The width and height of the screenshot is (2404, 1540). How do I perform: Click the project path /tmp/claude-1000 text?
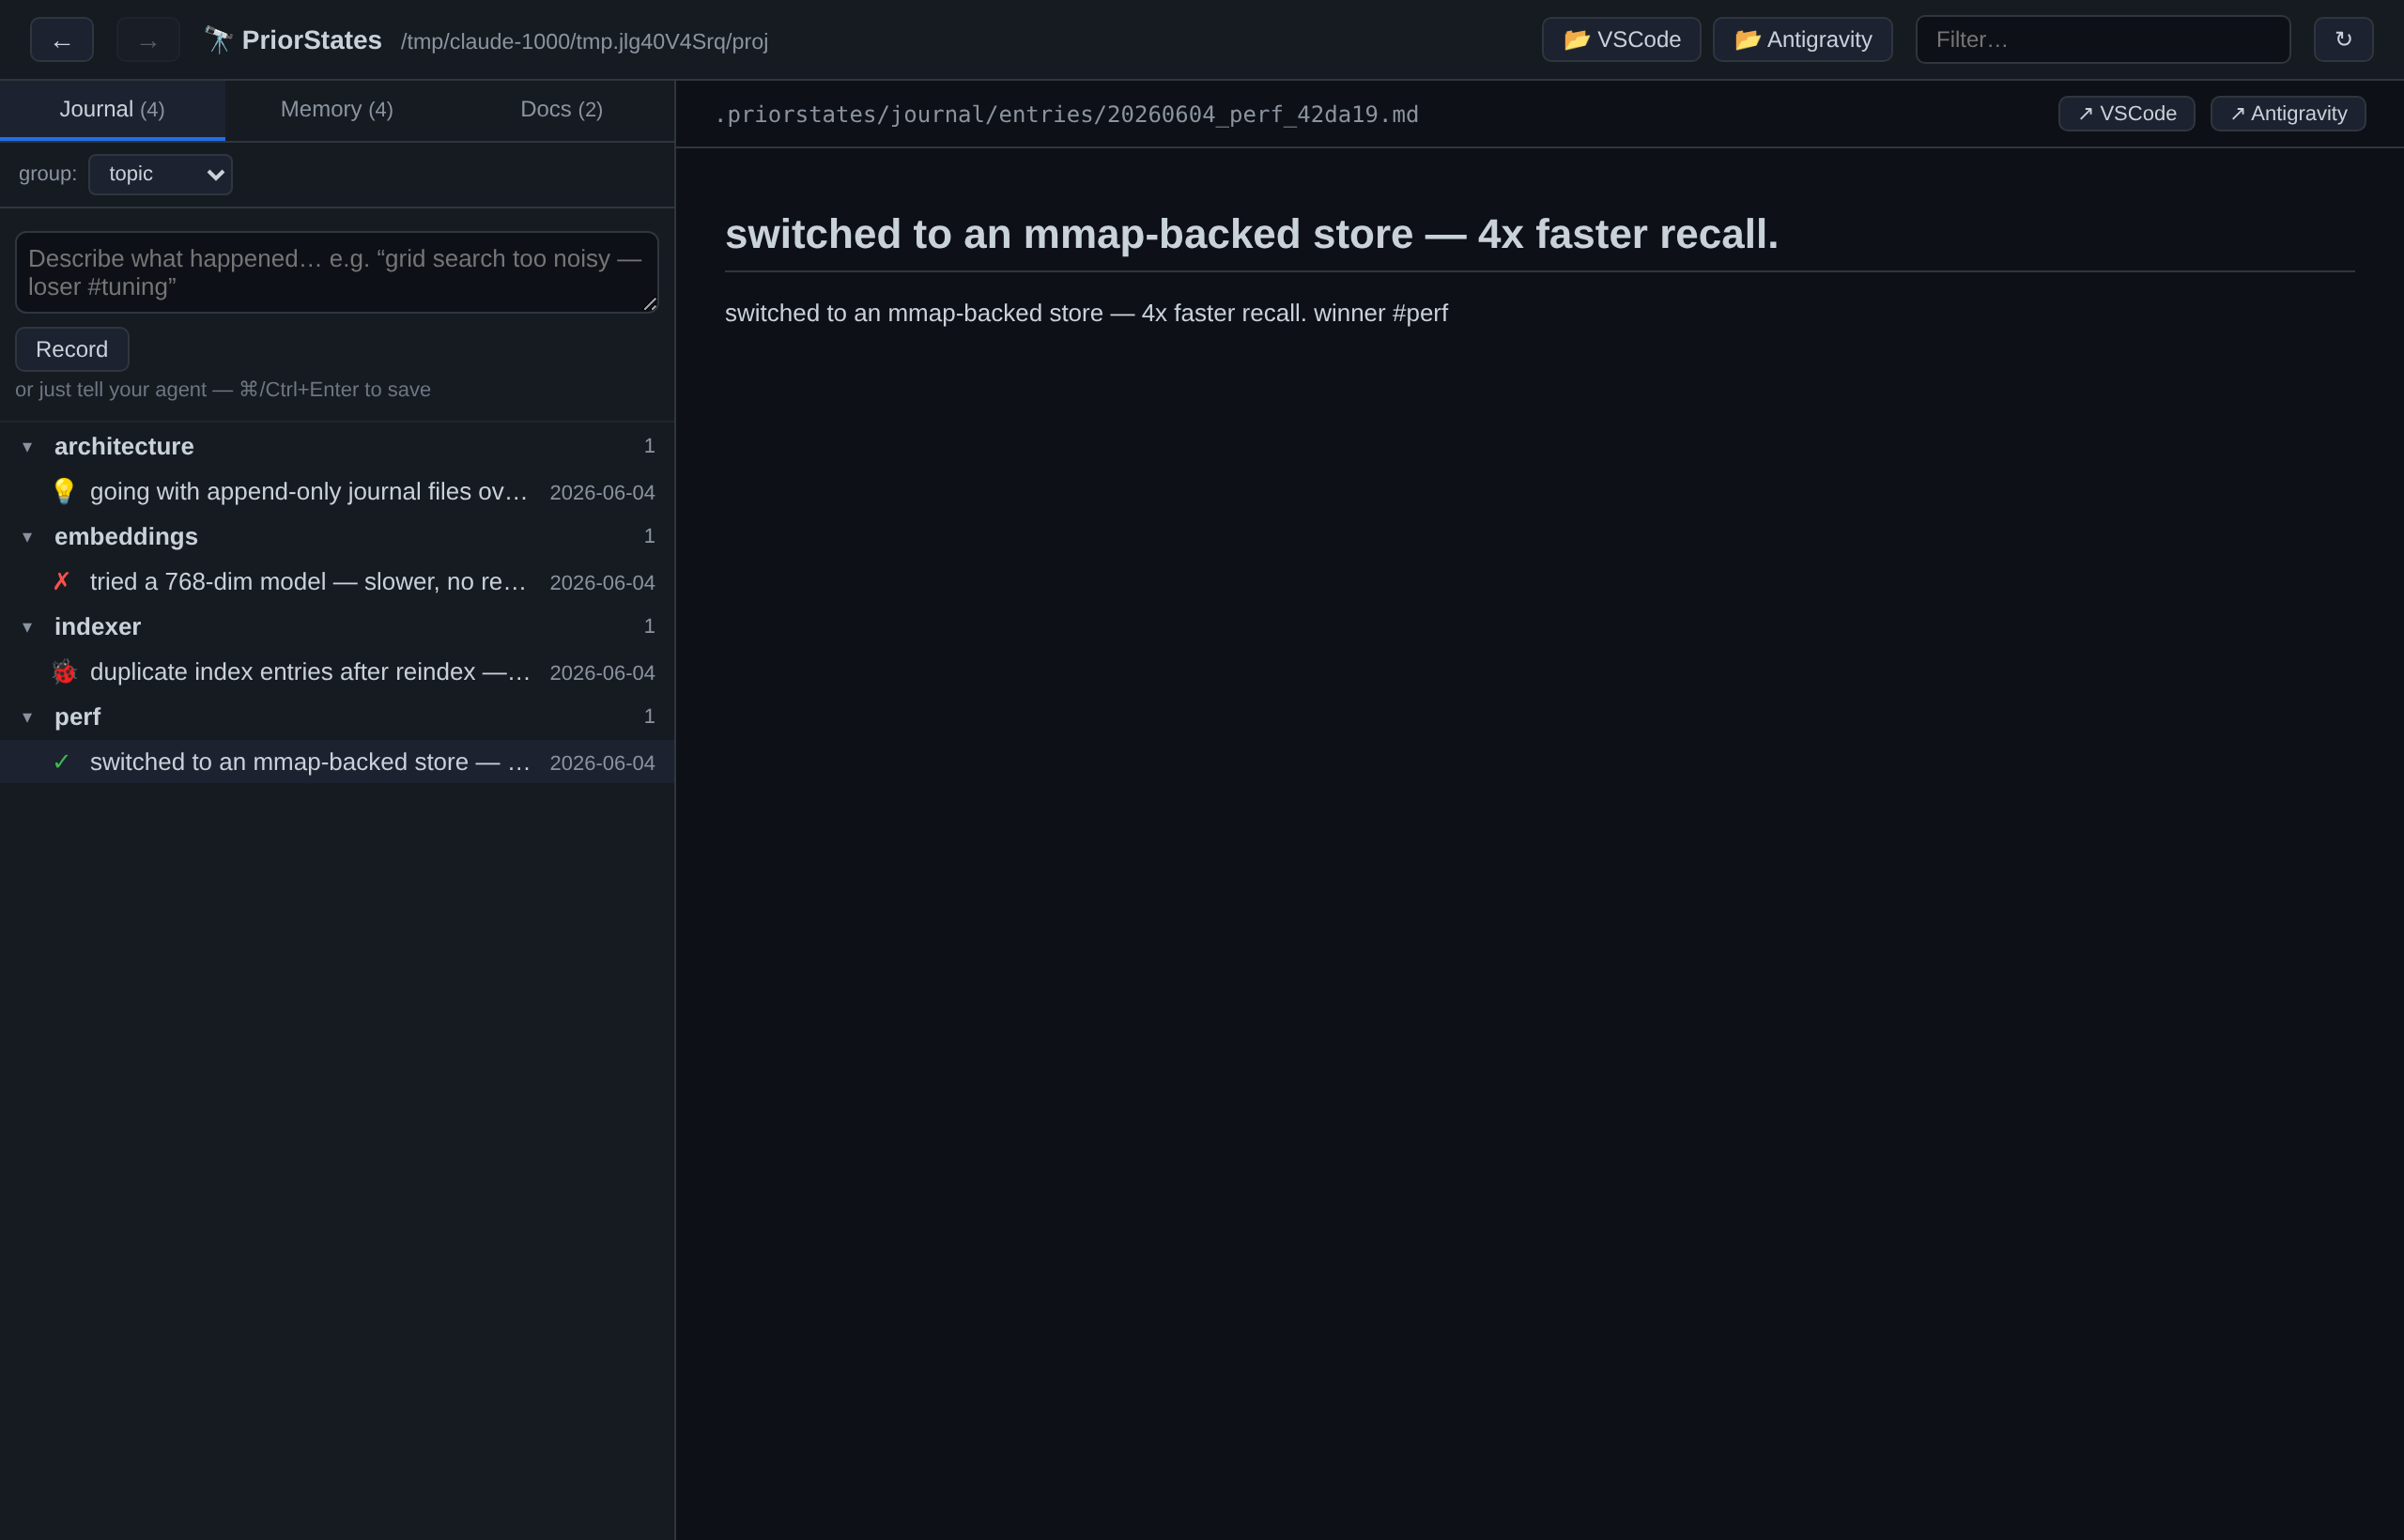(584, 41)
